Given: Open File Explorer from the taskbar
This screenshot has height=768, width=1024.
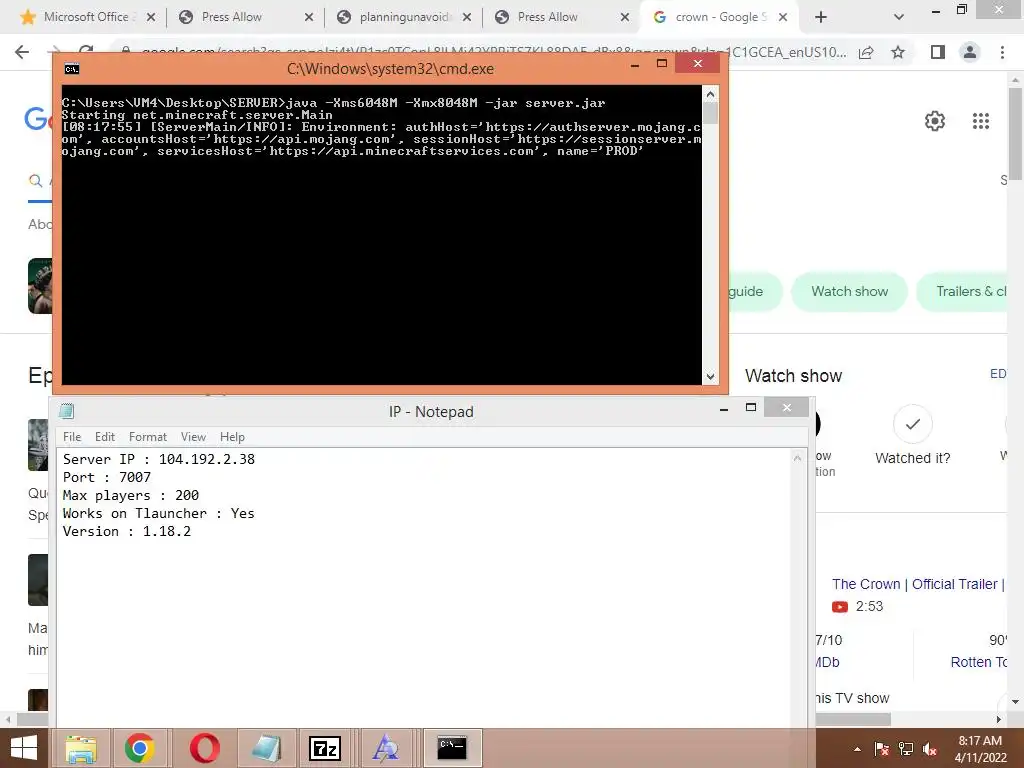Looking at the screenshot, I should click(x=80, y=748).
